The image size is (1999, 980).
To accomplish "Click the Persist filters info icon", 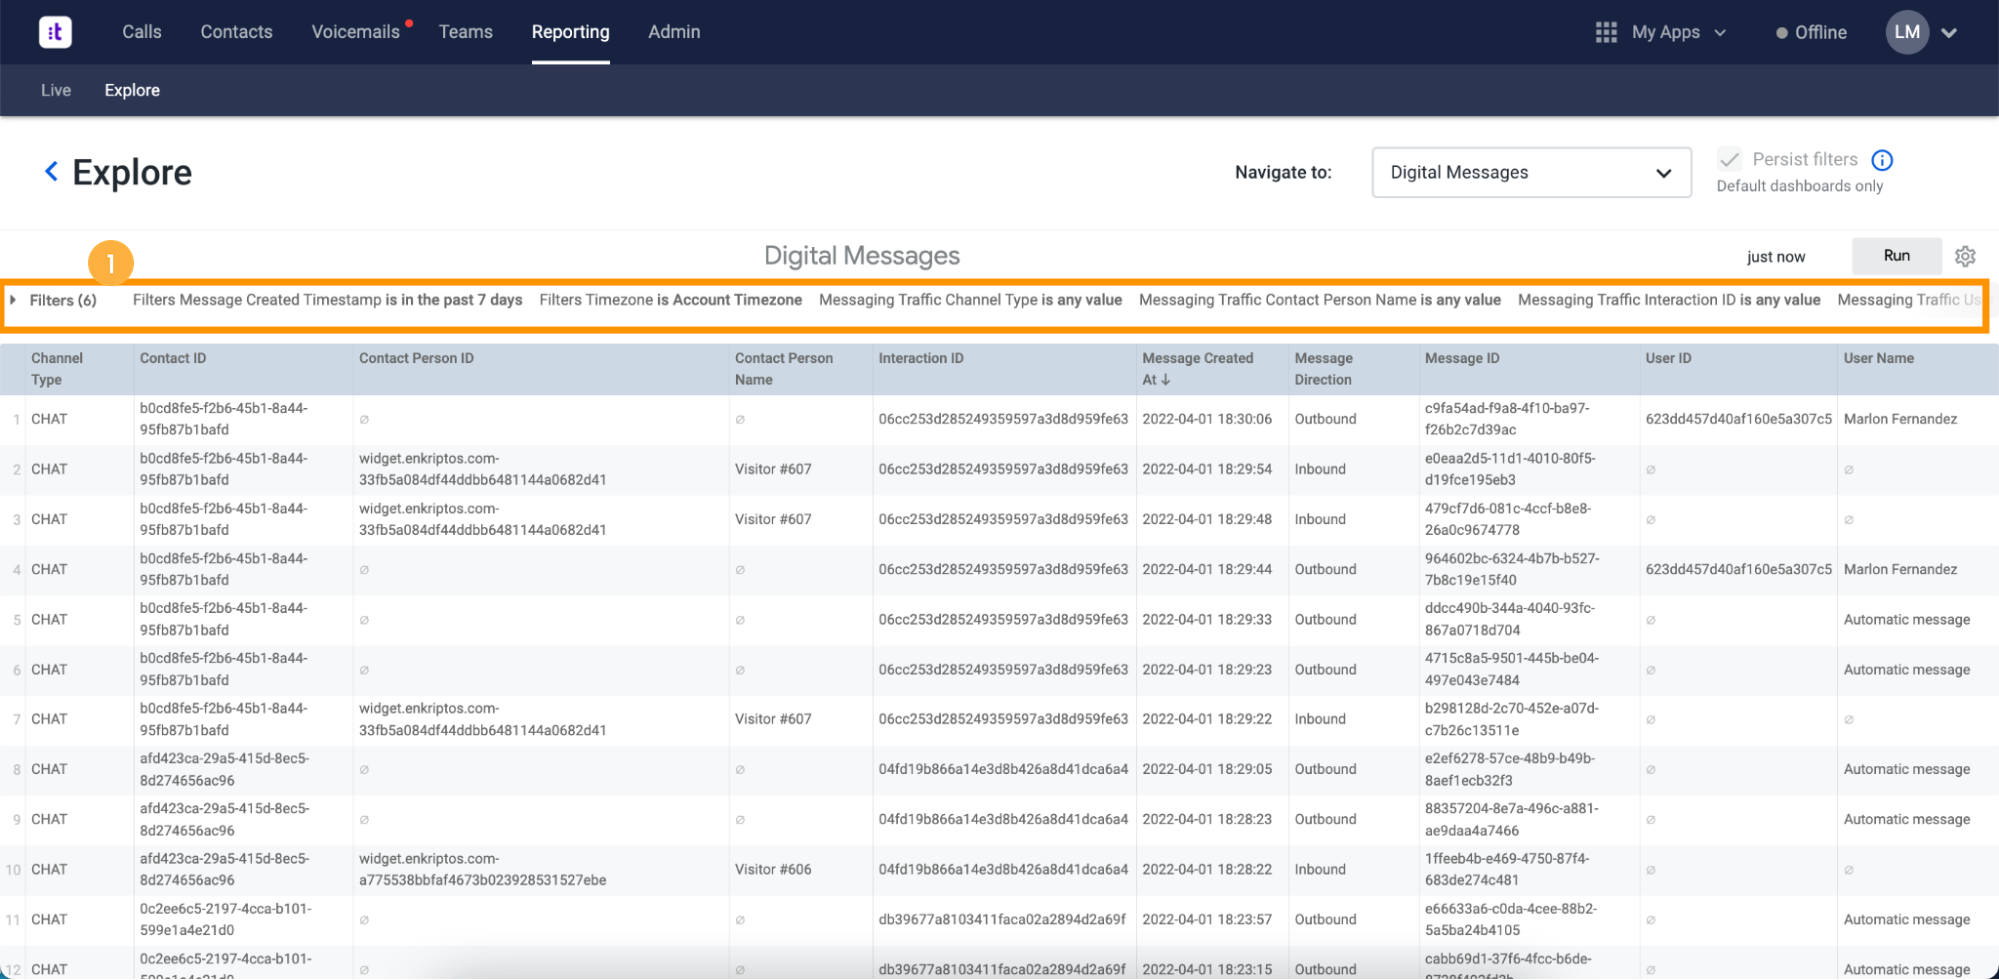I will click(1882, 160).
